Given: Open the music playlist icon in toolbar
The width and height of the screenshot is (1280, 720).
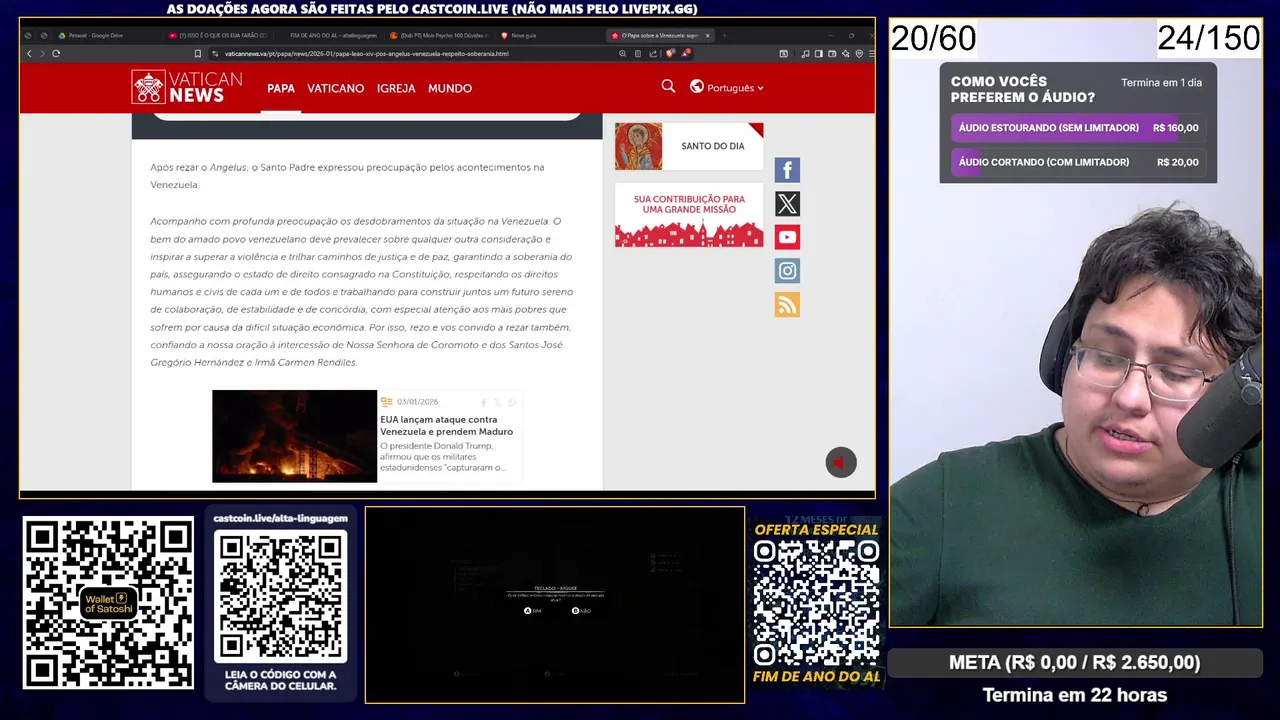Looking at the screenshot, I should 805,53.
